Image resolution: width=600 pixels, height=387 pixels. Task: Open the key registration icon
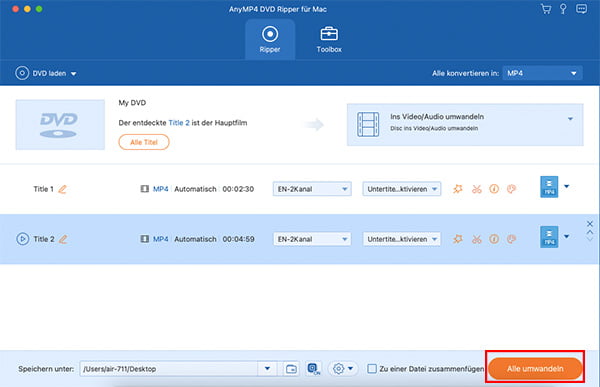point(563,9)
